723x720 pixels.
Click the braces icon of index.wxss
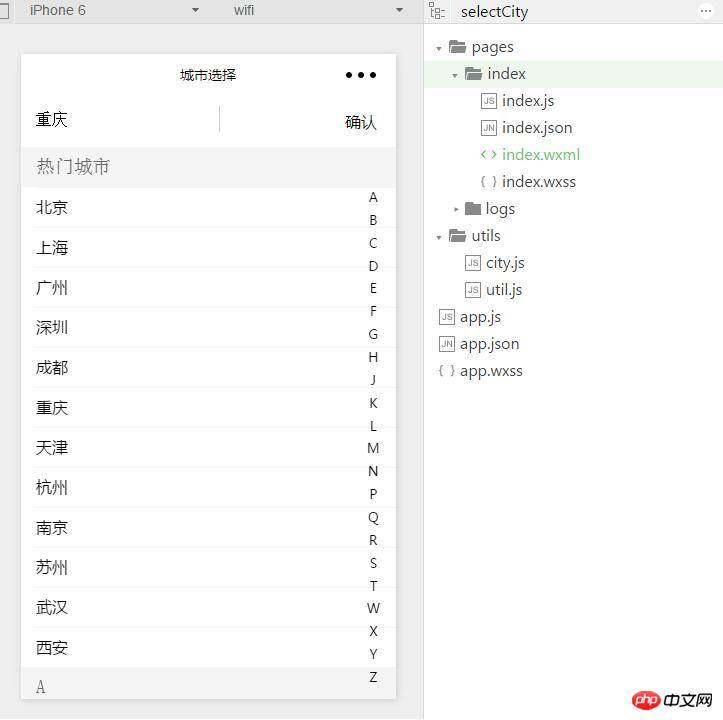pyautogui.click(x=488, y=182)
